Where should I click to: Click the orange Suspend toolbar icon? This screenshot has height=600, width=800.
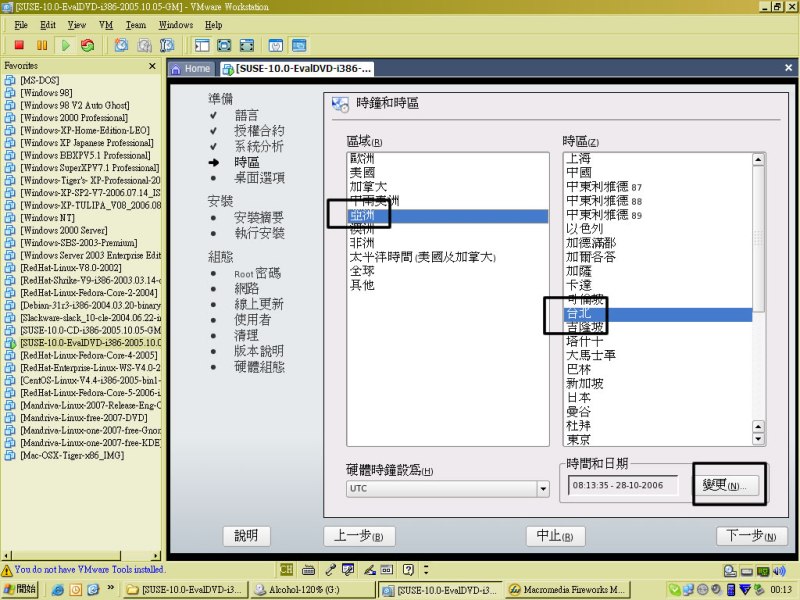(x=42, y=45)
